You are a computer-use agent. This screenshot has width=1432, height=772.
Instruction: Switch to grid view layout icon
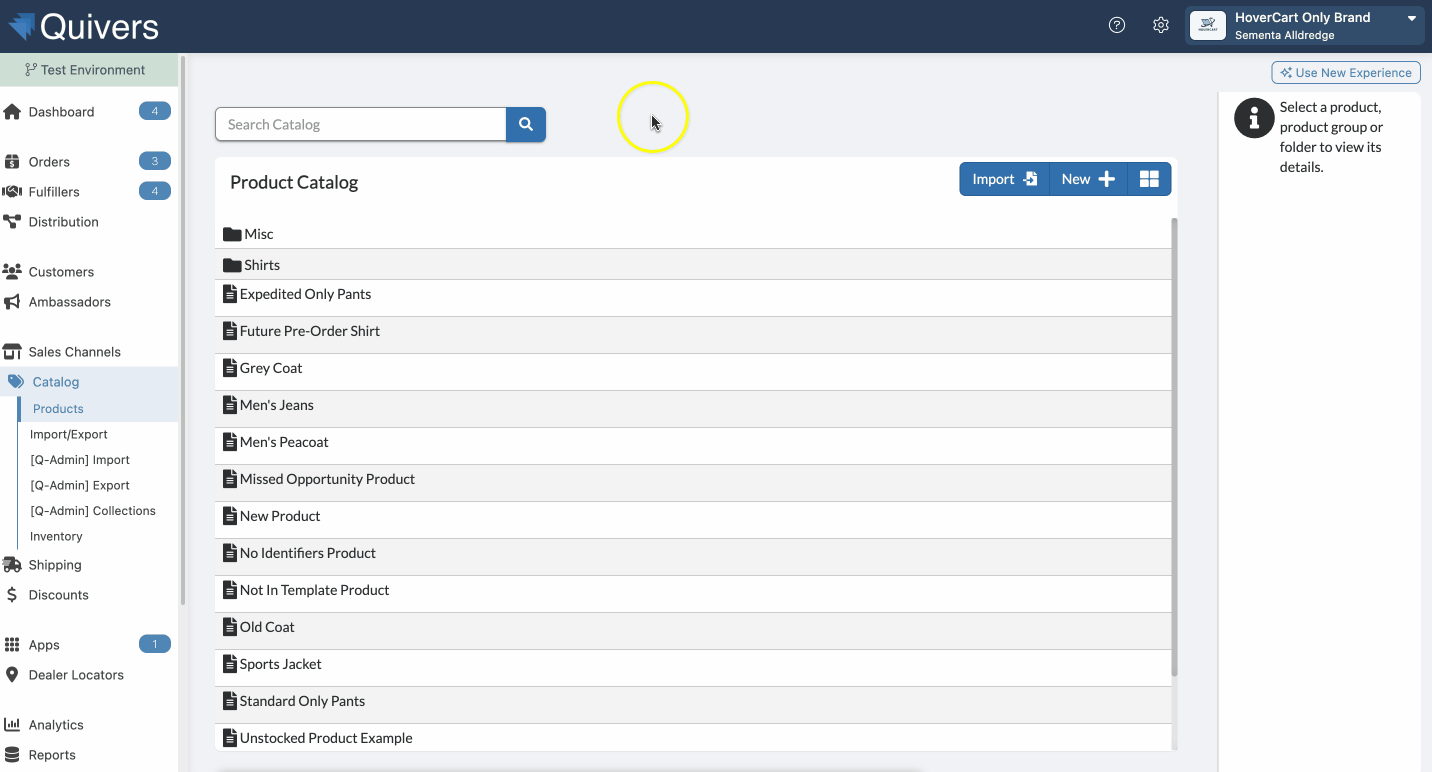(1149, 179)
